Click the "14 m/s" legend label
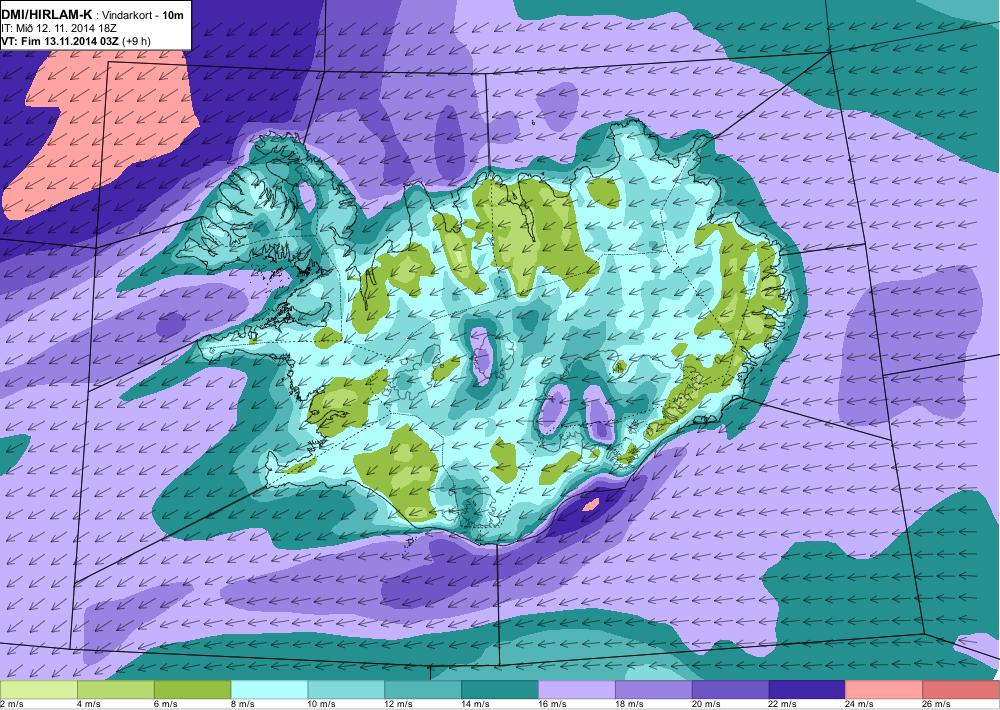Screen dimensions: 1000x710 [476, 704]
